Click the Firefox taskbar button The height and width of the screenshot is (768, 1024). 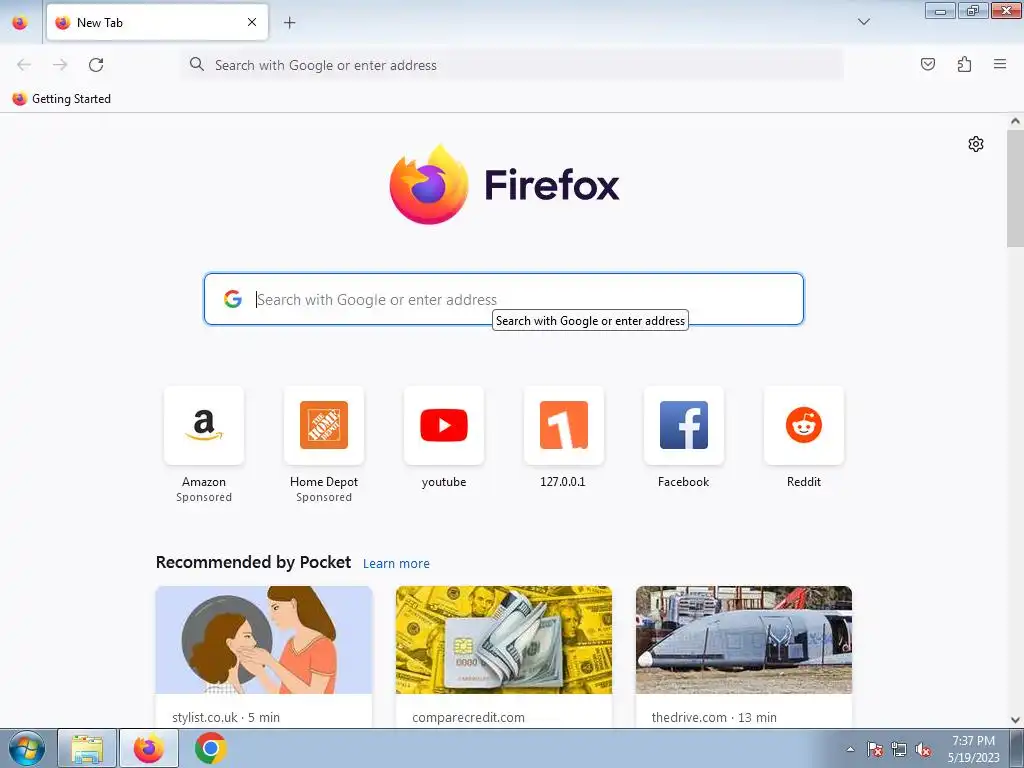pos(149,748)
